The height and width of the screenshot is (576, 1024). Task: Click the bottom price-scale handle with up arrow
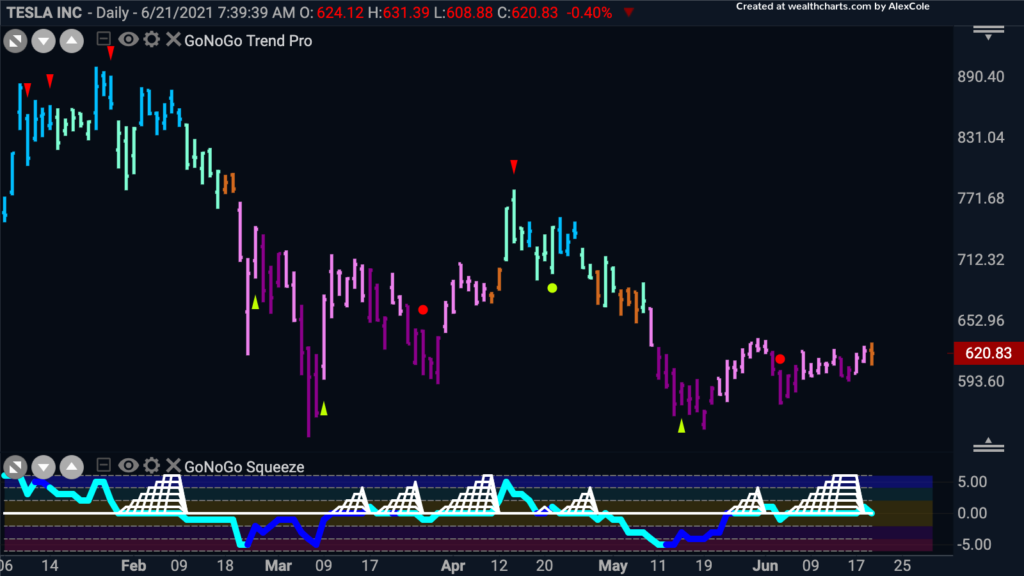pyautogui.click(x=989, y=445)
